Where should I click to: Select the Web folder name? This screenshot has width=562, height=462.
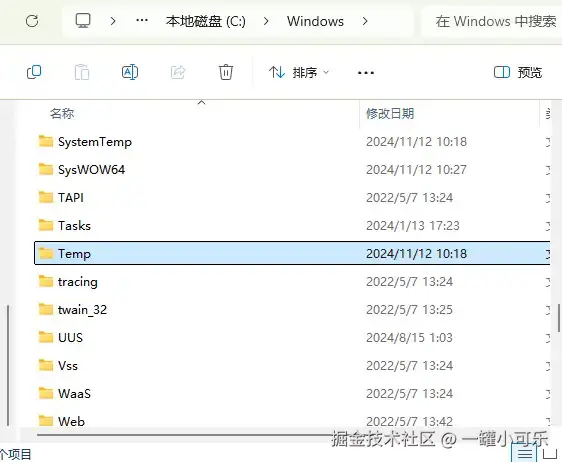point(71,421)
